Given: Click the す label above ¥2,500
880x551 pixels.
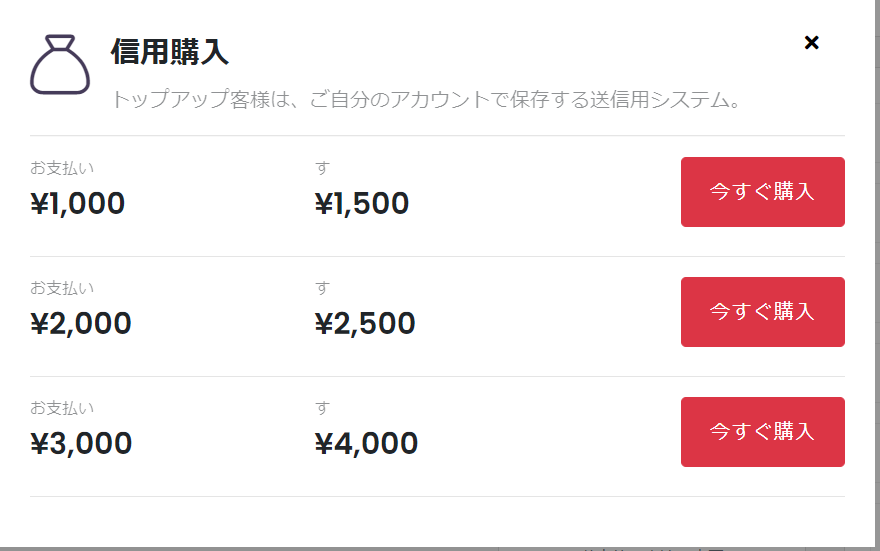Looking at the screenshot, I should click(x=322, y=288).
